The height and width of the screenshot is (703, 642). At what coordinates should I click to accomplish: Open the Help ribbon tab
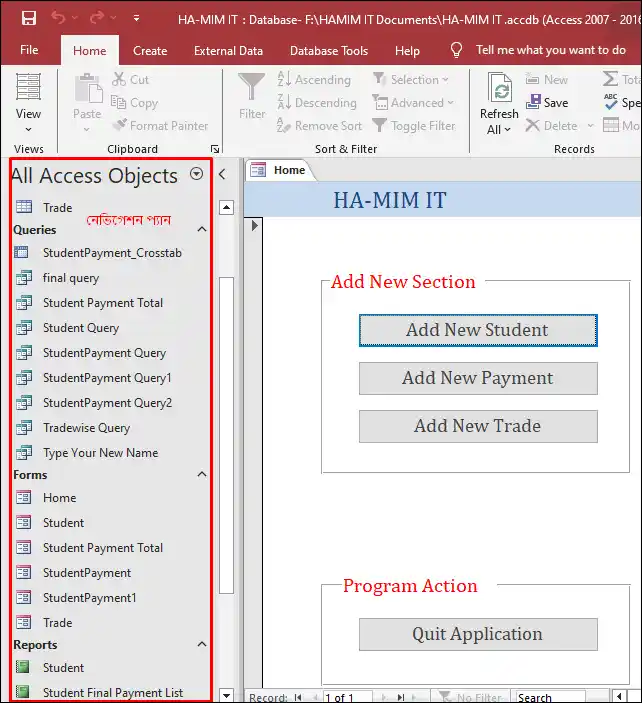tap(407, 51)
